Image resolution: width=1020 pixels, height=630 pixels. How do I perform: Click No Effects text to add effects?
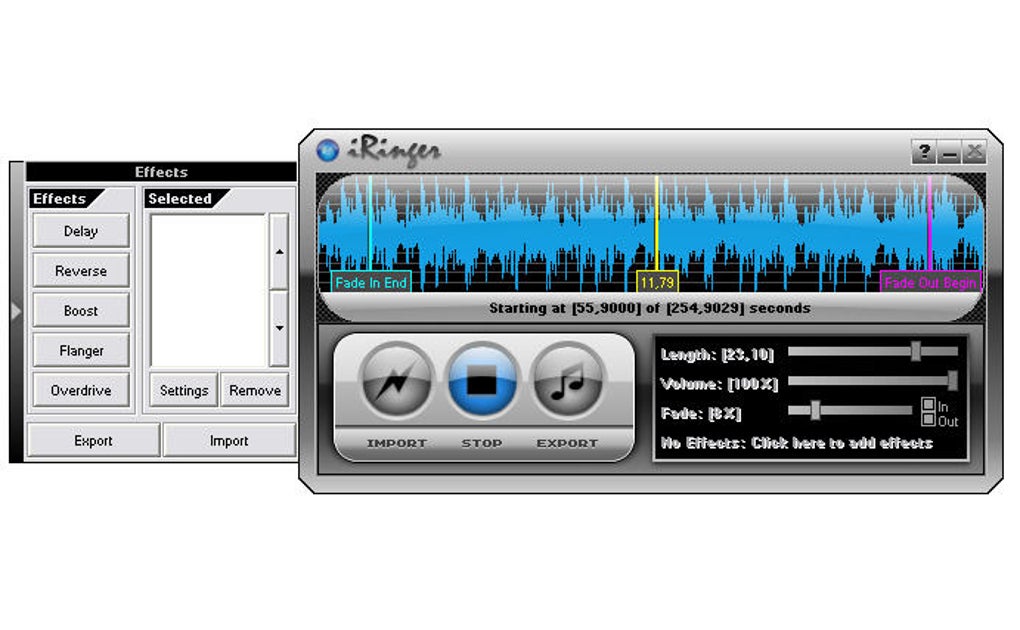pos(797,443)
